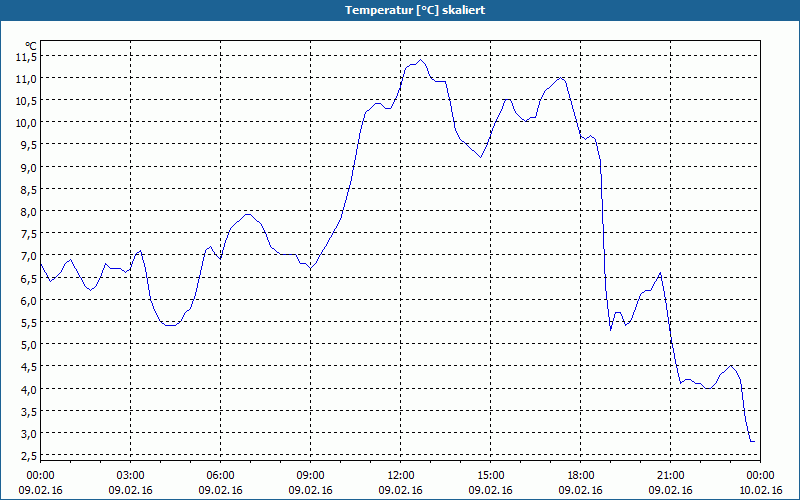Viewport: 800px width, 500px height.
Task: Click the '15:00' time label
Action: click(x=490, y=476)
